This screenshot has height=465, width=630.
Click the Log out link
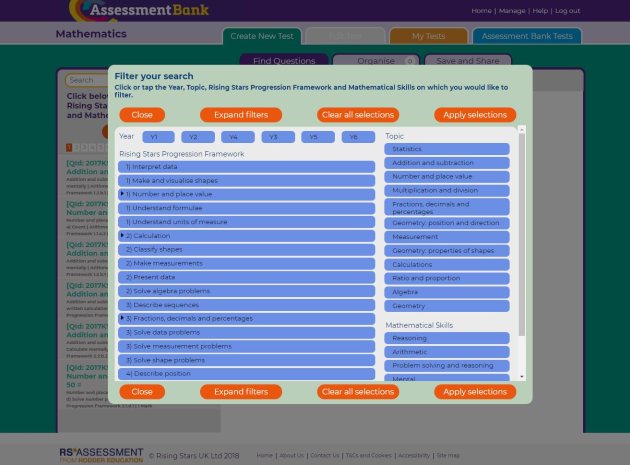pos(567,11)
